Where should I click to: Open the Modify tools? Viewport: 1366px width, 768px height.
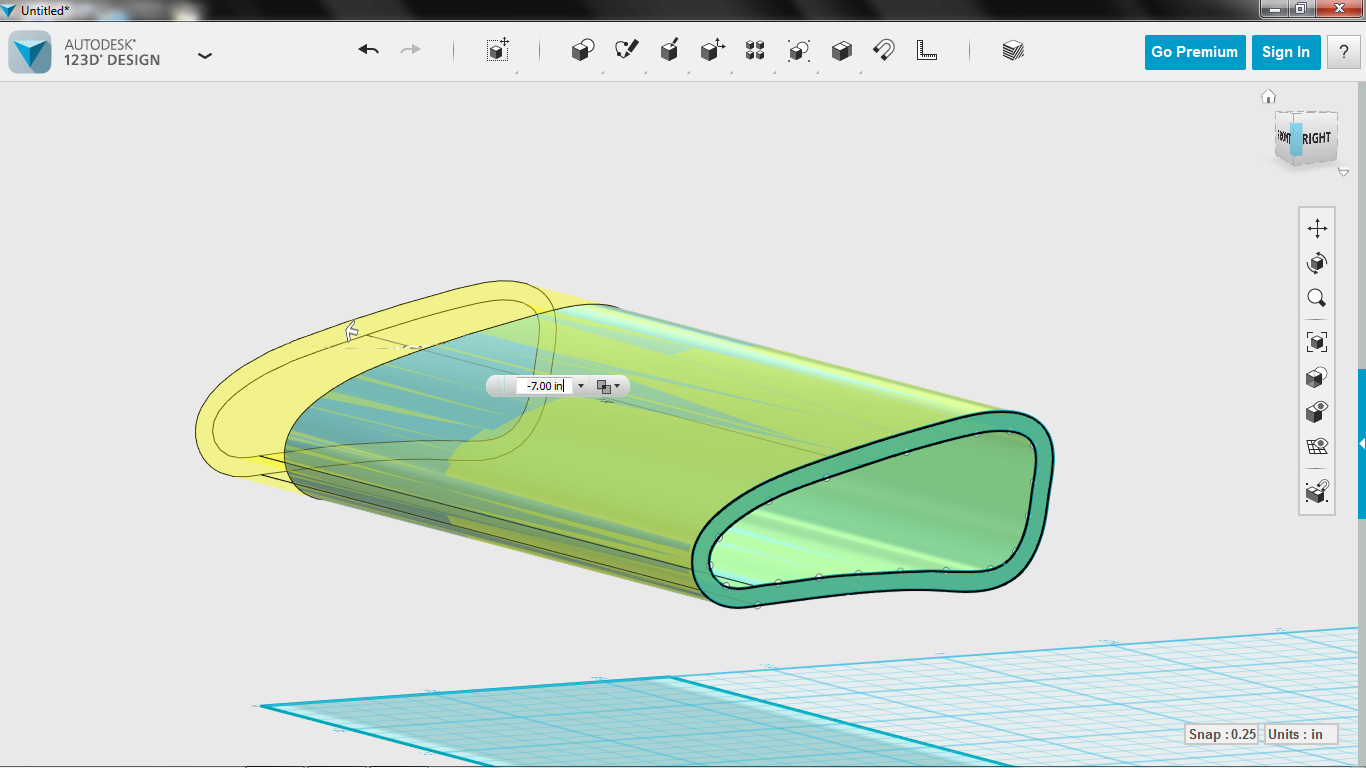coord(712,50)
